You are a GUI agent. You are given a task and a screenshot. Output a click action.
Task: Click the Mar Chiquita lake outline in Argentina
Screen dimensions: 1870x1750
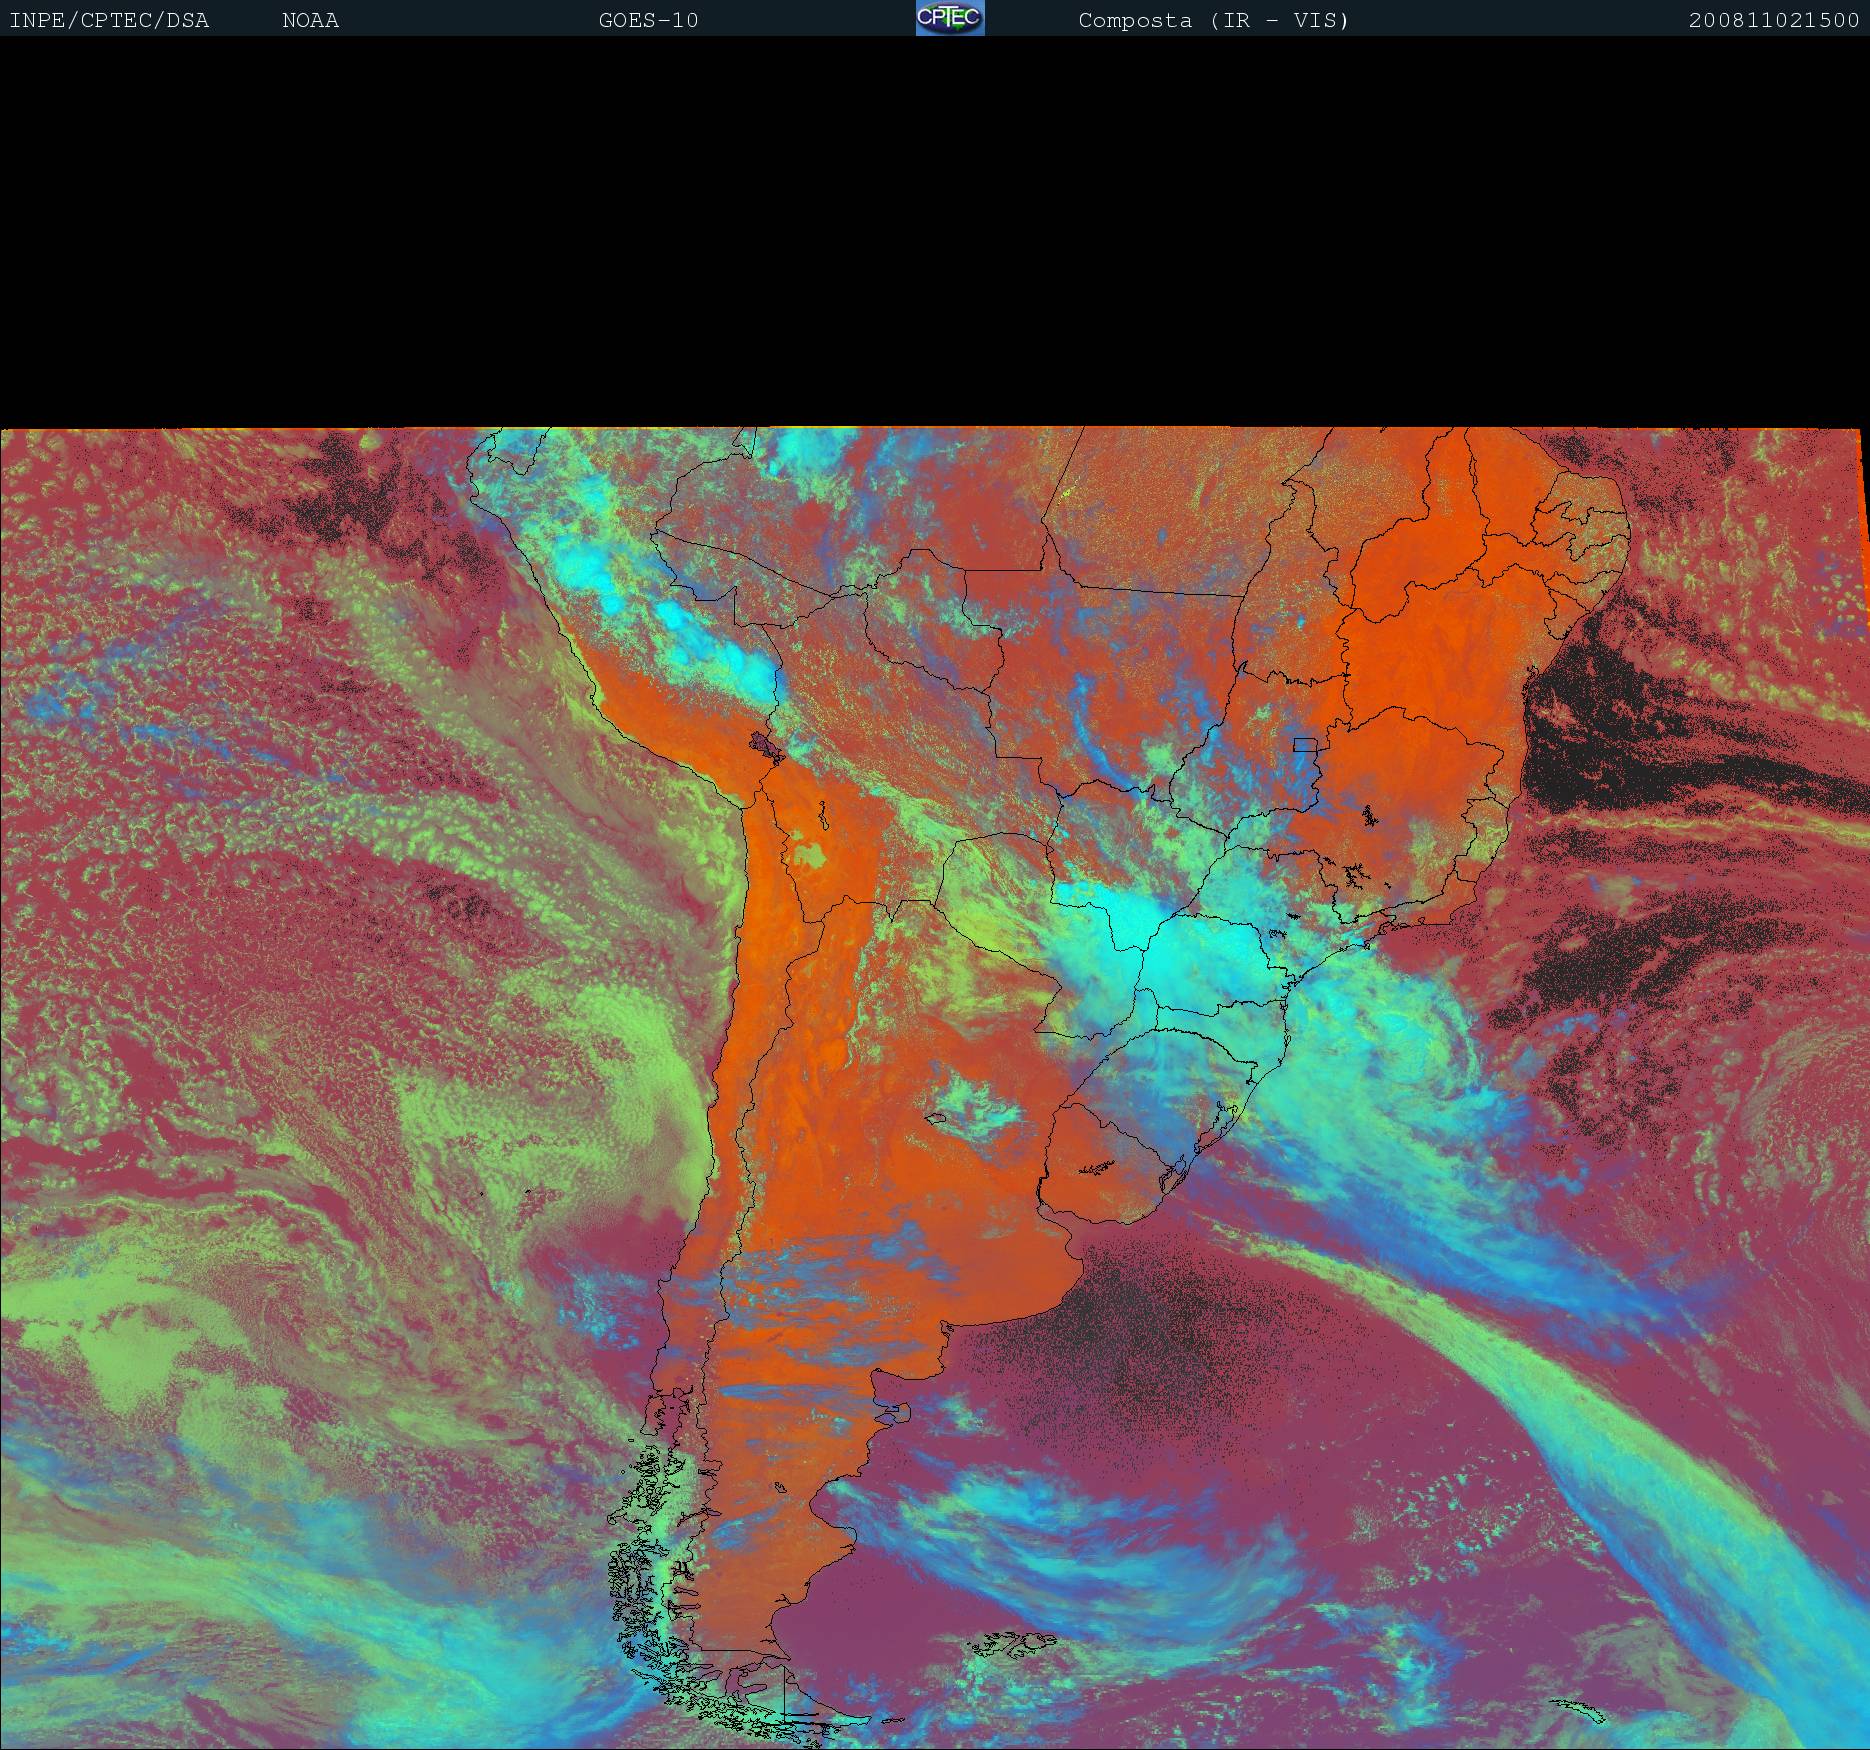936,1119
